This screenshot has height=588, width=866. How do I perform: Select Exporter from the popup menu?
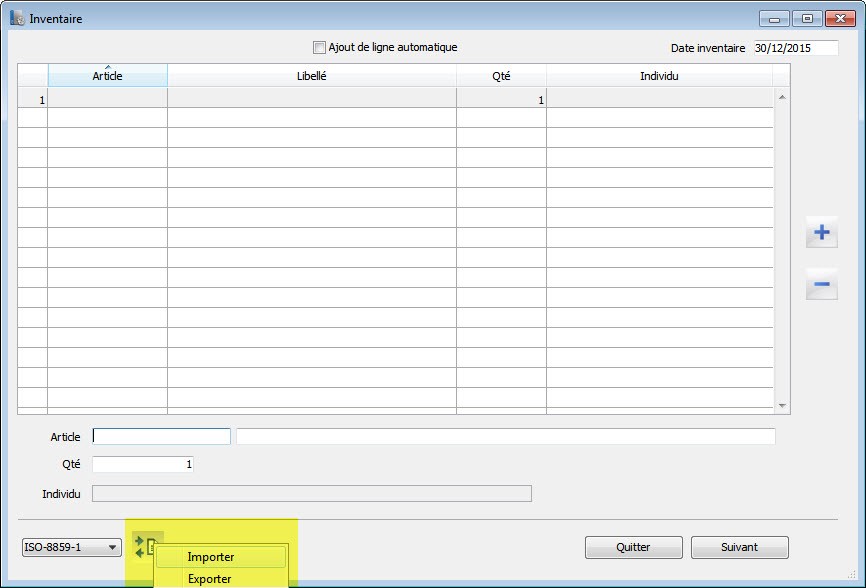point(210,579)
